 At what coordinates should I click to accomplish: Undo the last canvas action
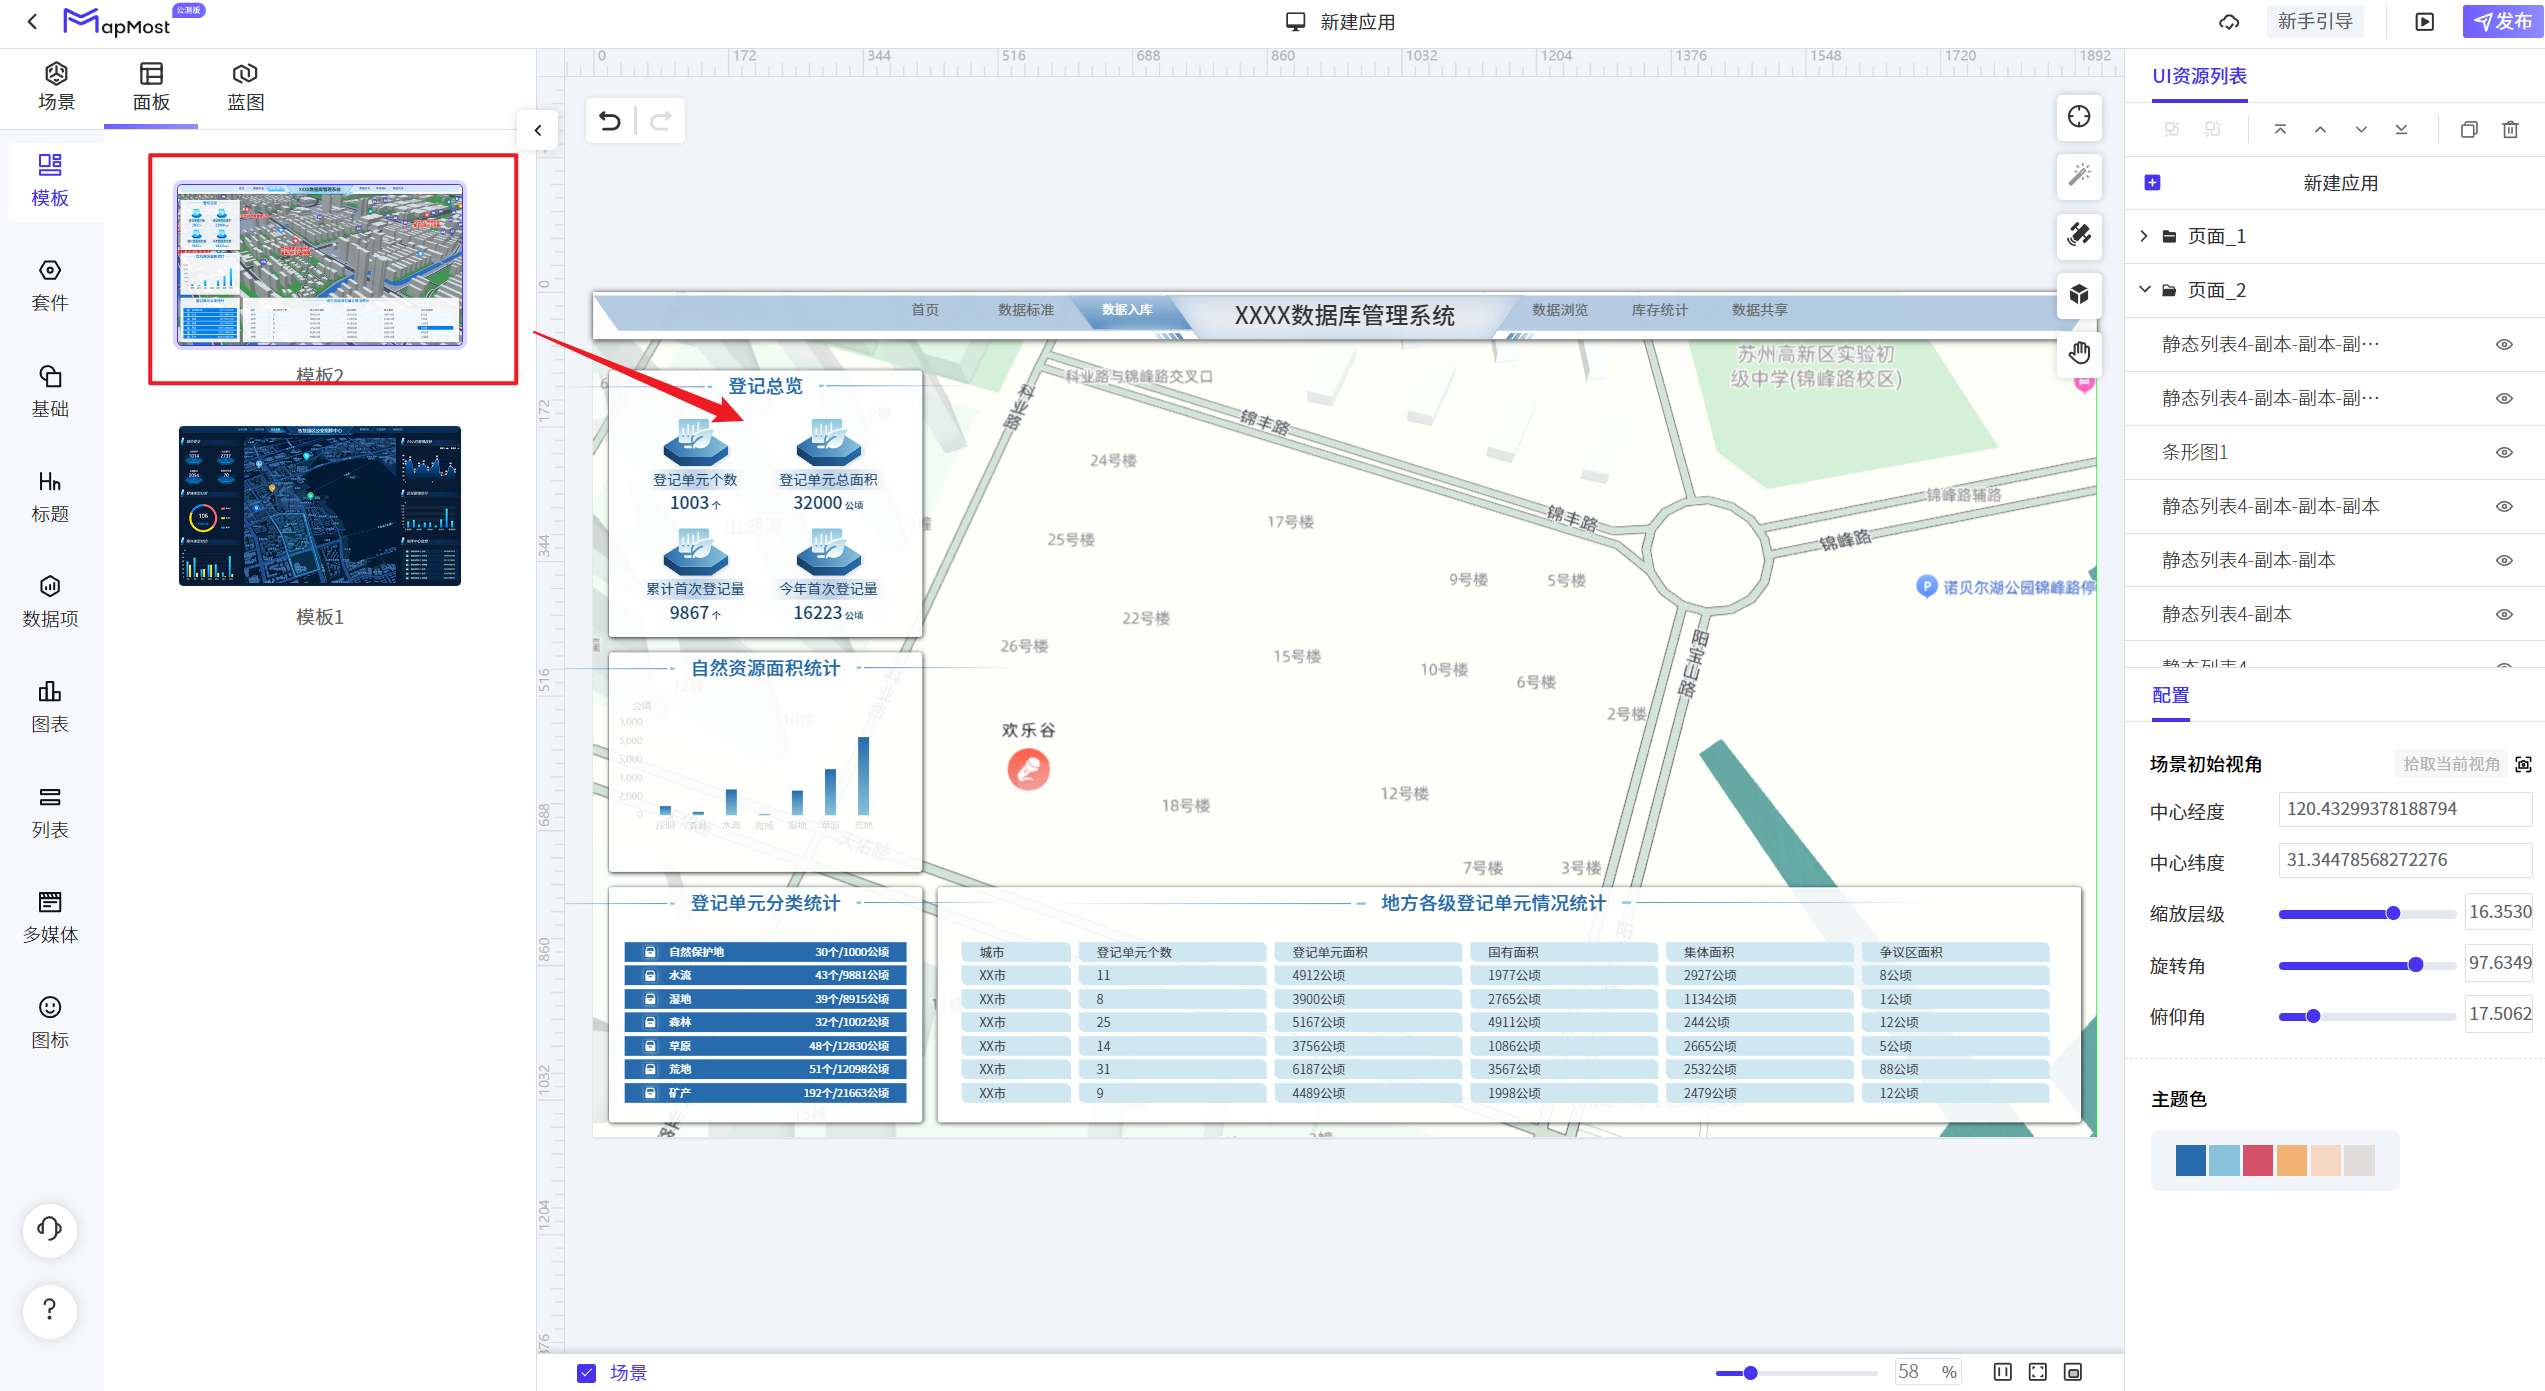click(x=610, y=121)
